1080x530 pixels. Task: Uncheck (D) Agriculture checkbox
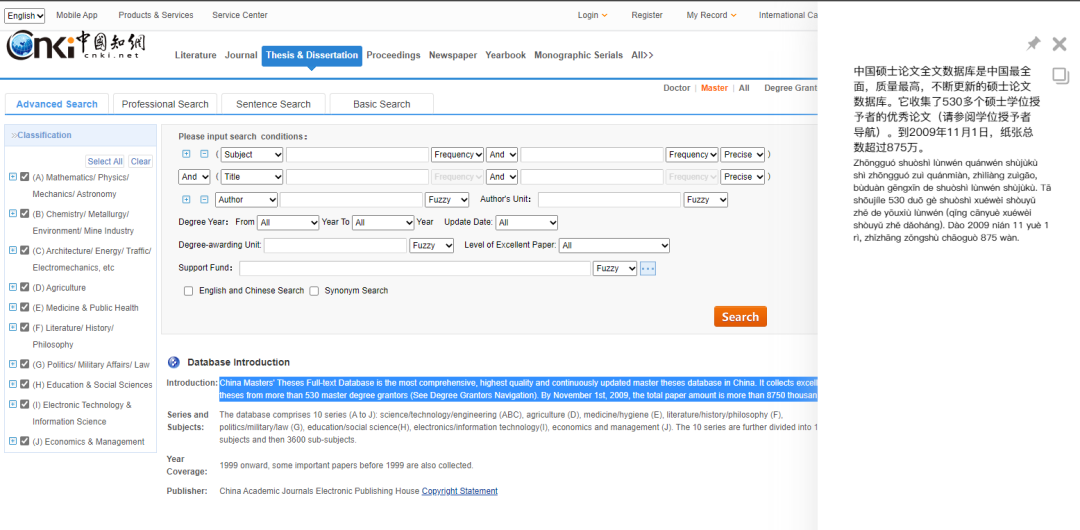[25, 287]
